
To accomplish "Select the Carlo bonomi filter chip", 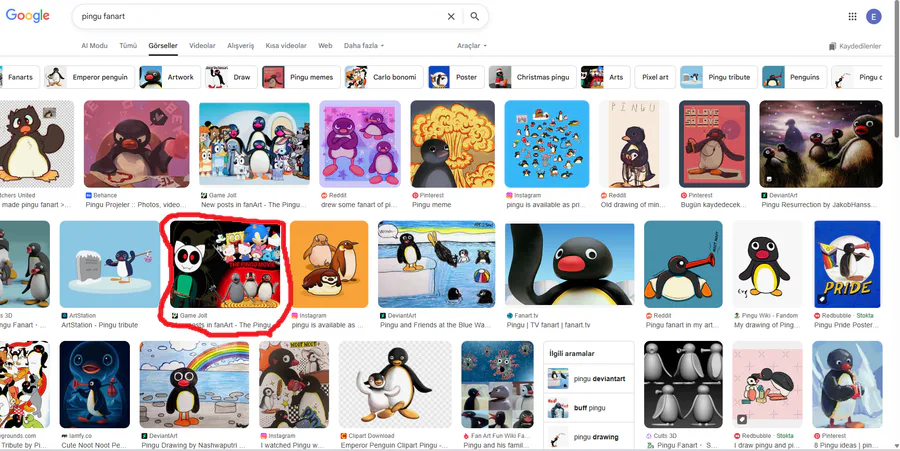I will click(x=384, y=77).
